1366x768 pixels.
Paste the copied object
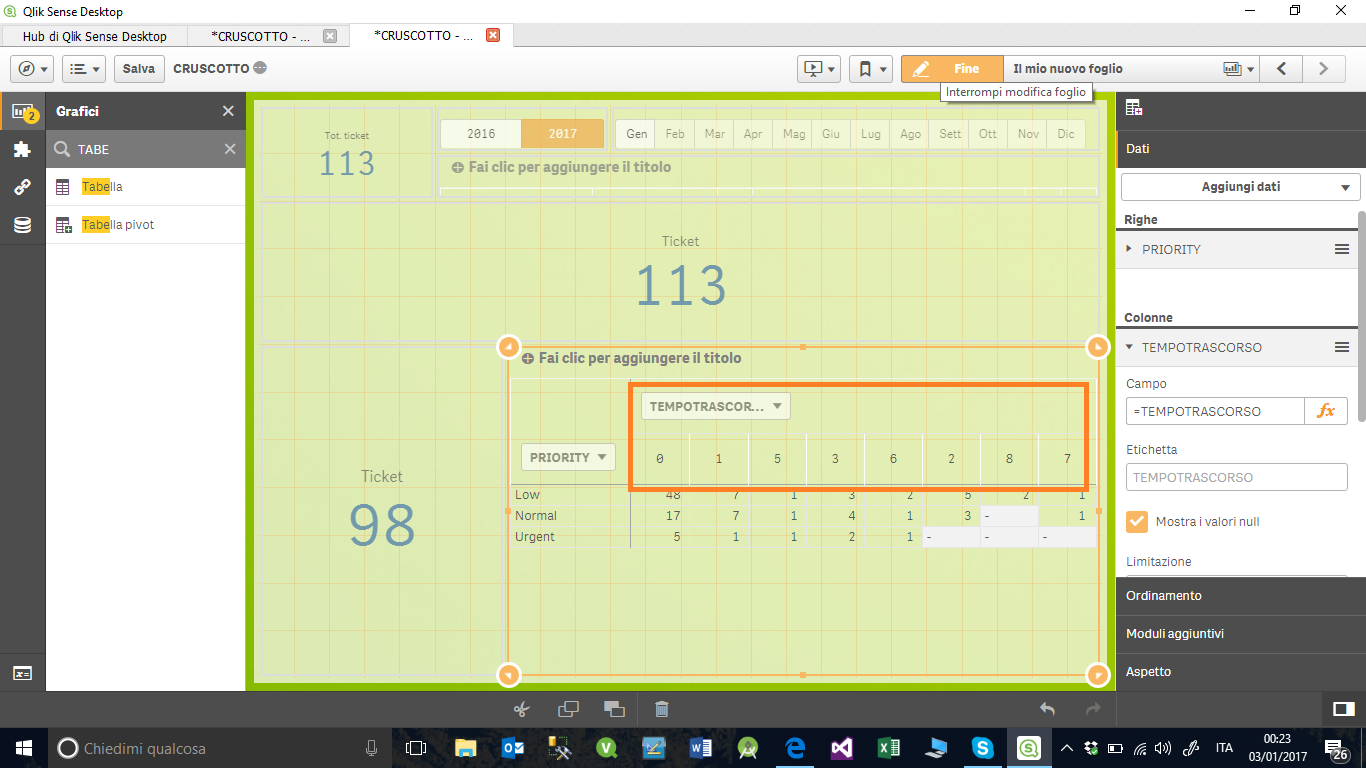point(614,709)
